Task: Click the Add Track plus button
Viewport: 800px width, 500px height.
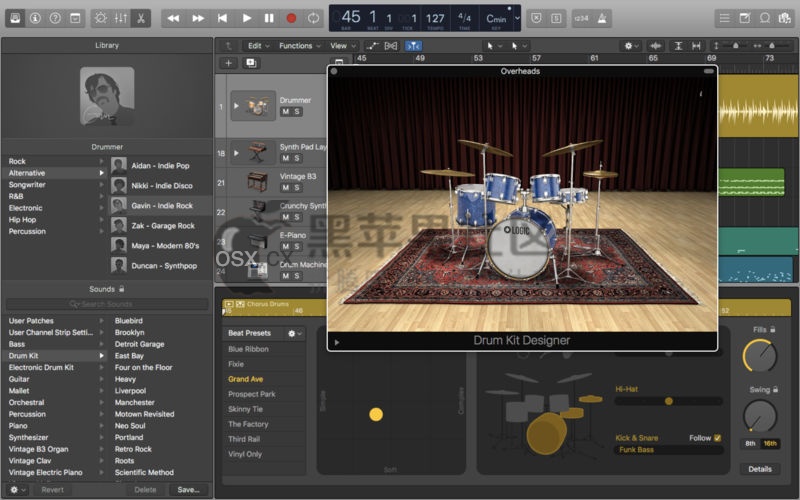Action: [228, 63]
